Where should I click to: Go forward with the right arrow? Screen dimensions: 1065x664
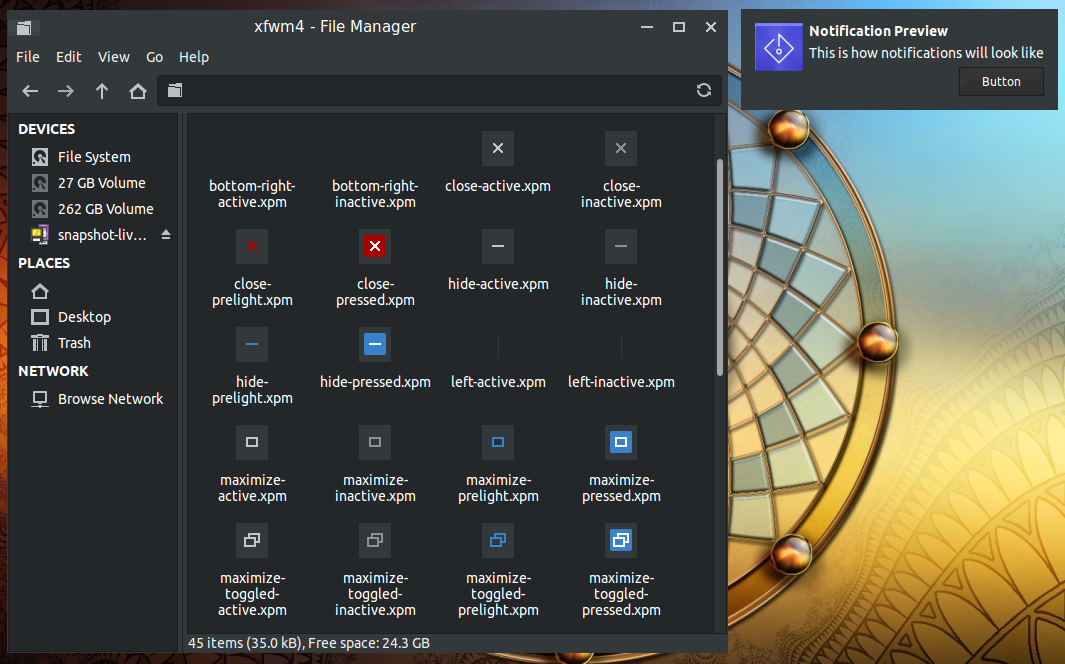(66, 91)
